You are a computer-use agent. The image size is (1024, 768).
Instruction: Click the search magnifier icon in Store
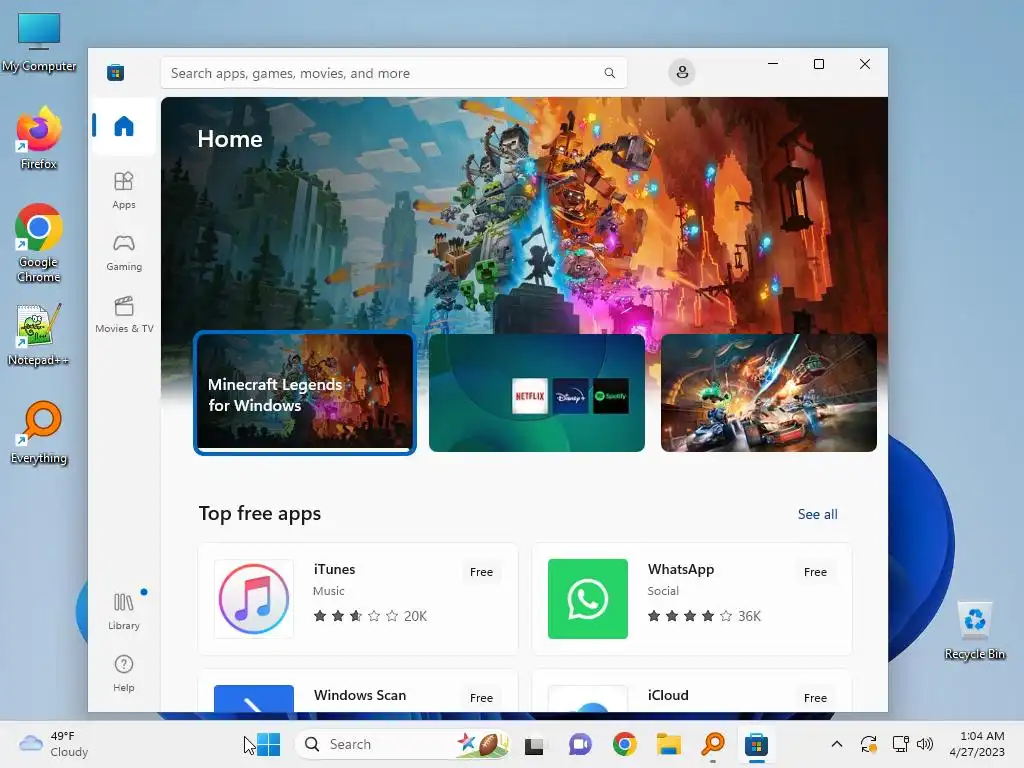coord(609,73)
